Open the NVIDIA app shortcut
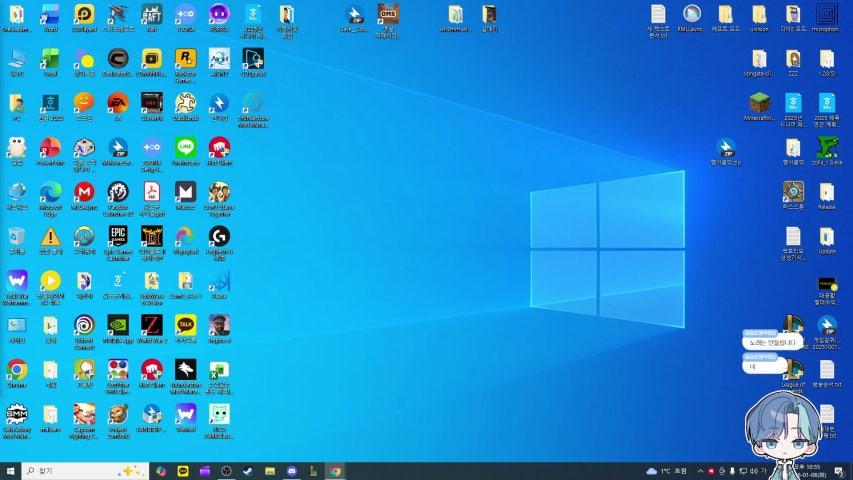853x480 pixels. (118, 325)
